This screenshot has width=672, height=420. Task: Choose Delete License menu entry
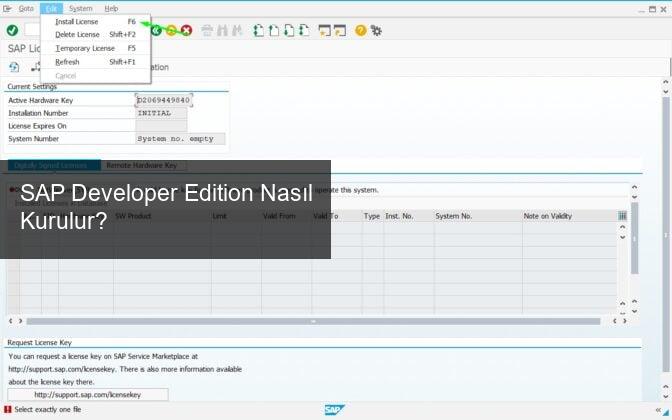[x=77, y=34]
